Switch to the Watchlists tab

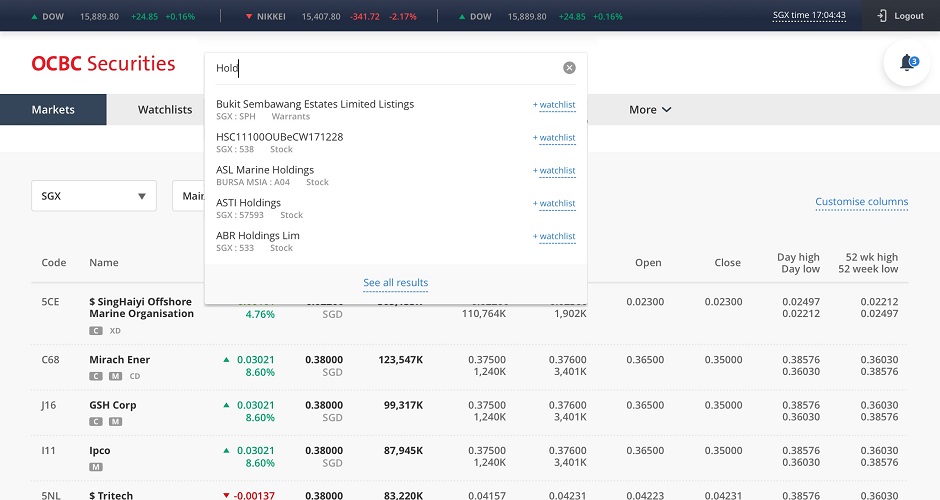click(165, 110)
